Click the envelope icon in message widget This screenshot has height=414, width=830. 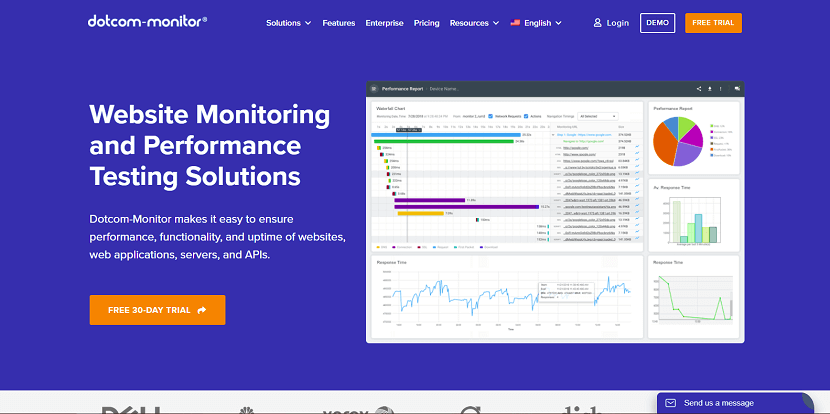coord(671,403)
